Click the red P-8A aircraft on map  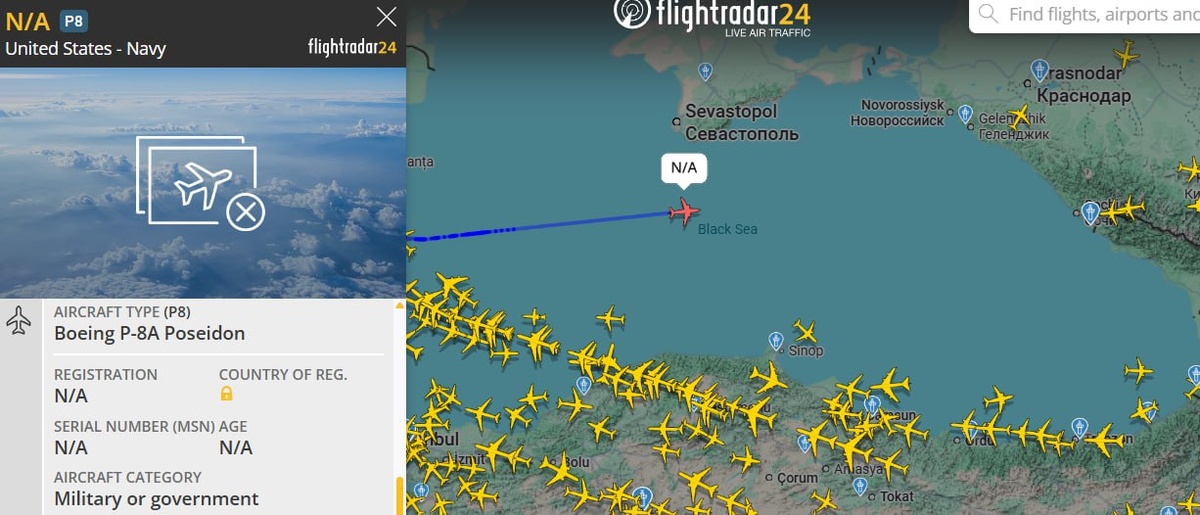[x=685, y=211]
